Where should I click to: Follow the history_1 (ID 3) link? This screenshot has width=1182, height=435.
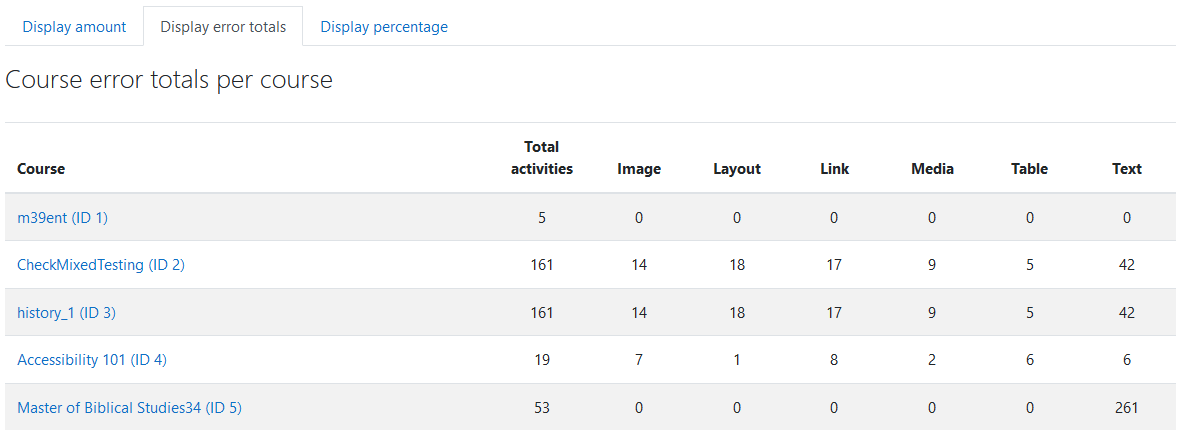[66, 313]
